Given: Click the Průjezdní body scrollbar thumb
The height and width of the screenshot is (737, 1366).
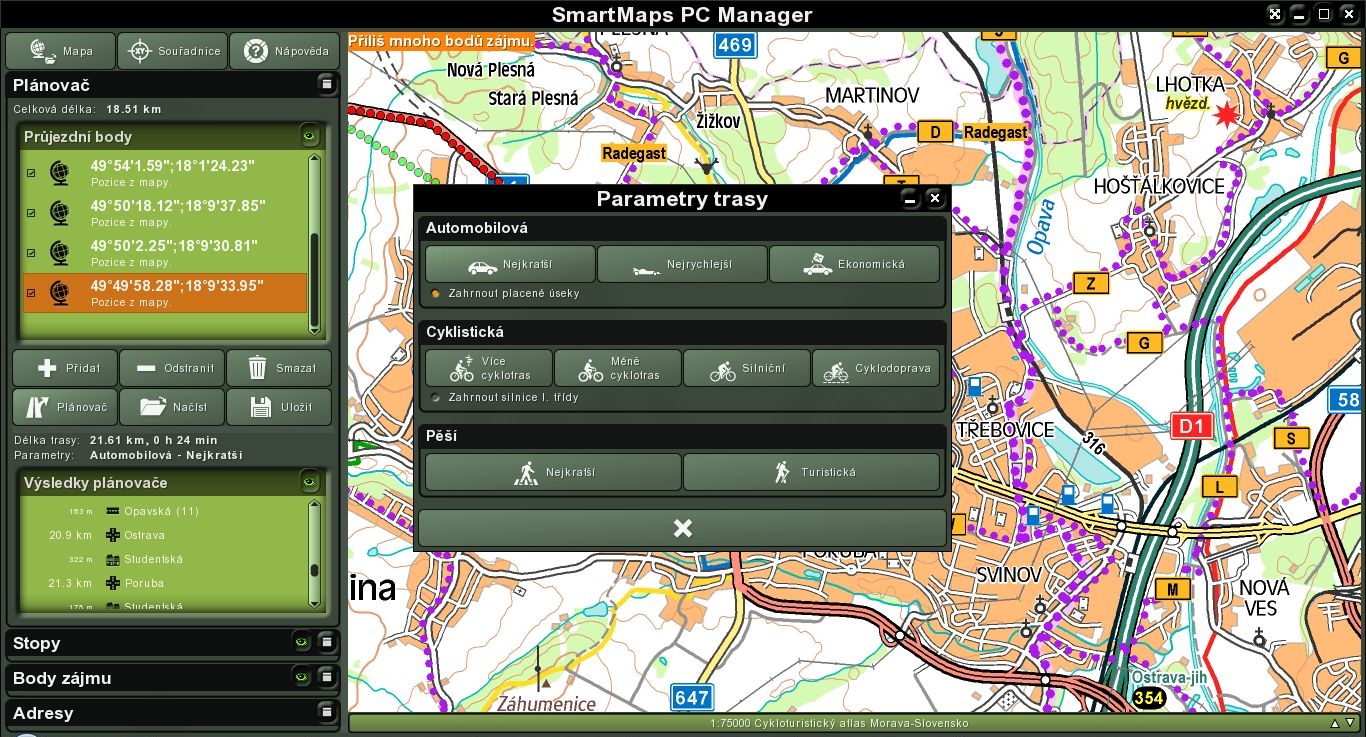Looking at the screenshot, I should click(x=314, y=278).
